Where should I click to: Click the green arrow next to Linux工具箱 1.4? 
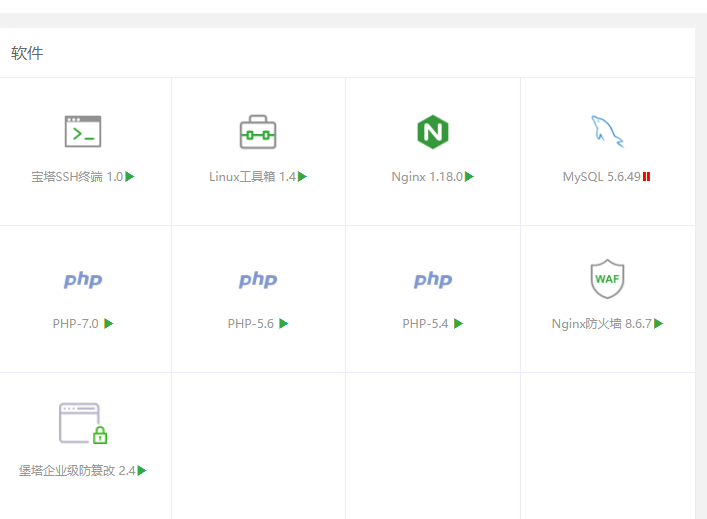pos(303,177)
